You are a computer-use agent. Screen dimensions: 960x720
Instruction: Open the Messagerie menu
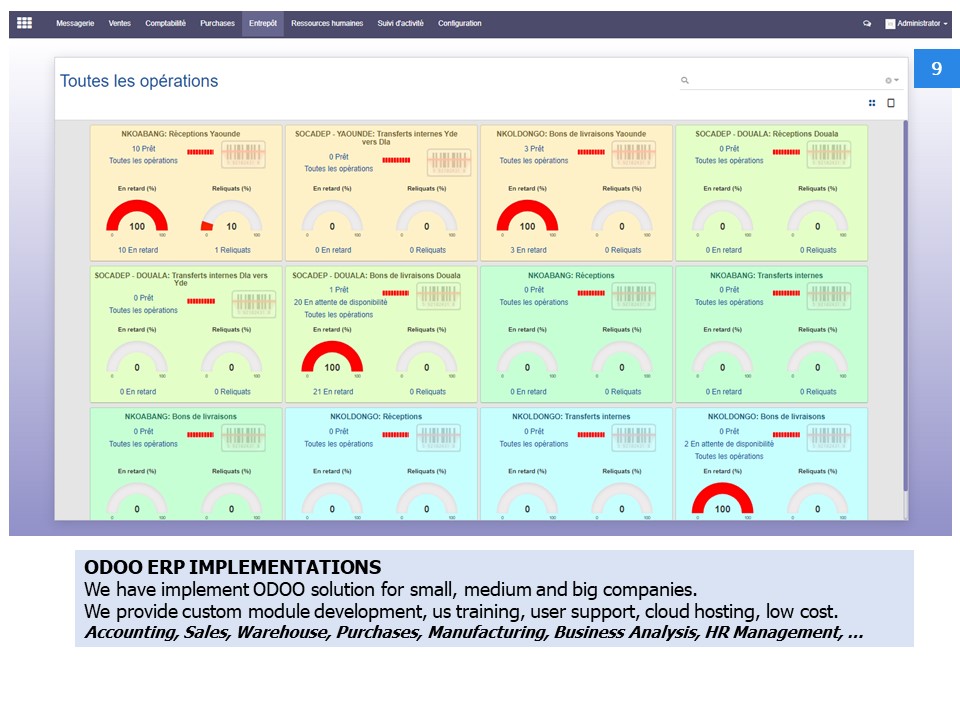pos(75,23)
